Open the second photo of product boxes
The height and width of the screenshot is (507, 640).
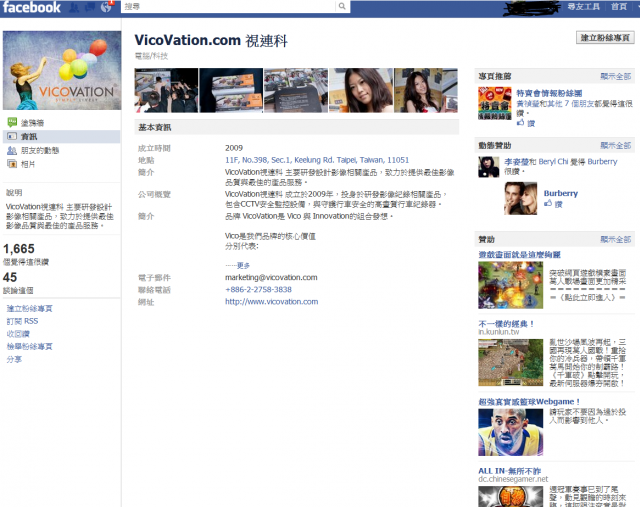click(x=231, y=90)
